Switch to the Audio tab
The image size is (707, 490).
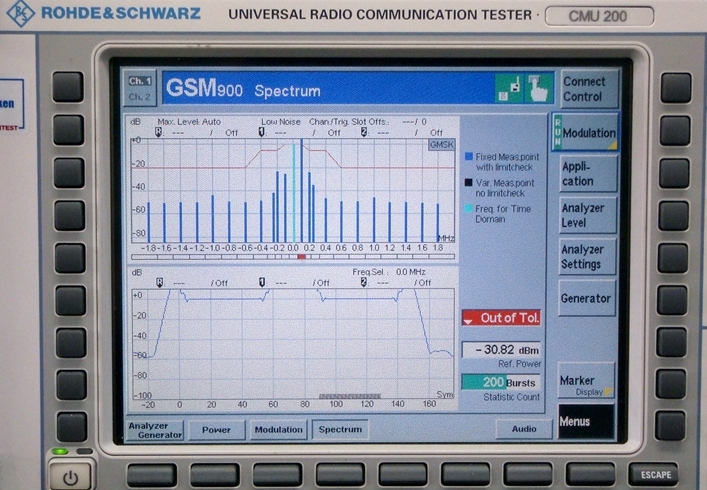tap(524, 429)
